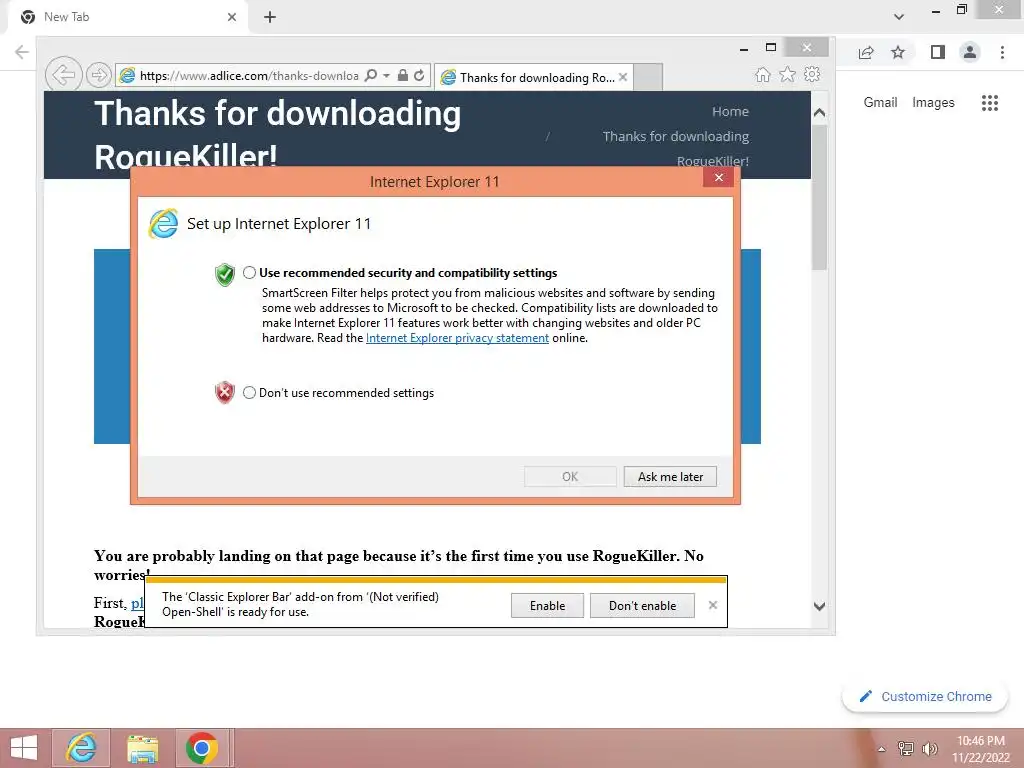Image resolution: width=1024 pixels, height=768 pixels.
Task: Enable the Classic Explorer Bar add-on
Action: point(547,605)
